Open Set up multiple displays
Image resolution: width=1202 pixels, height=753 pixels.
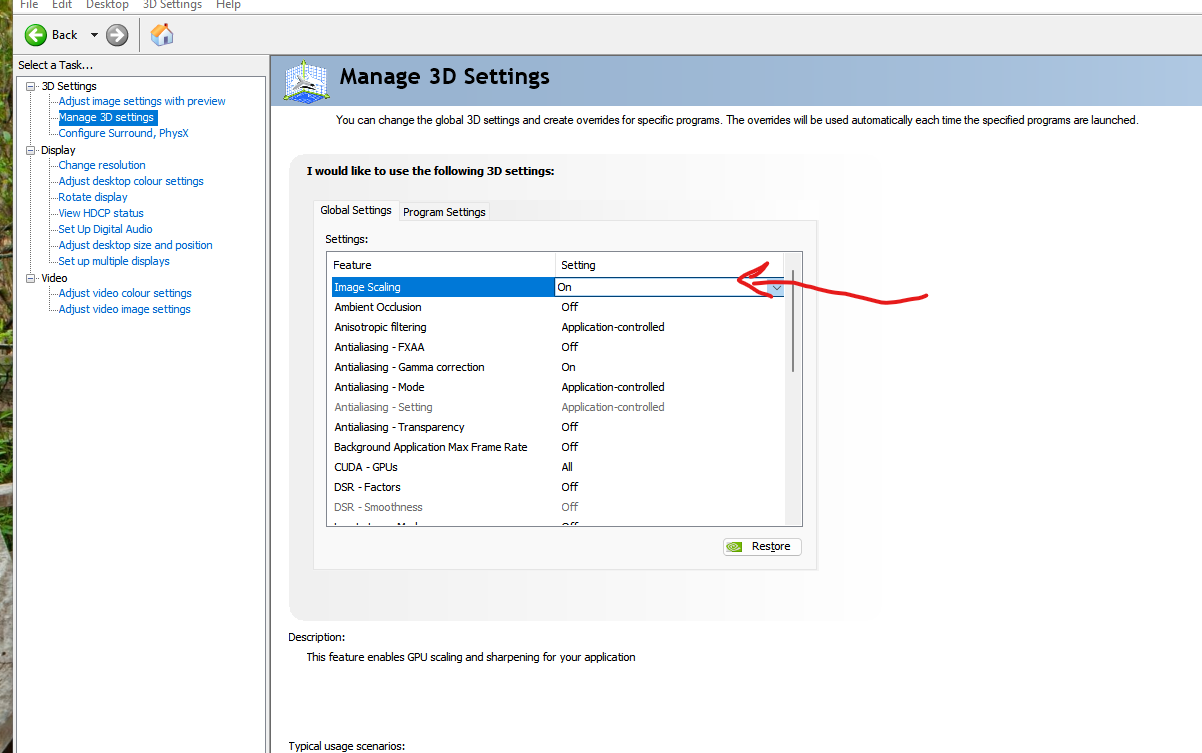click(114, 261)
